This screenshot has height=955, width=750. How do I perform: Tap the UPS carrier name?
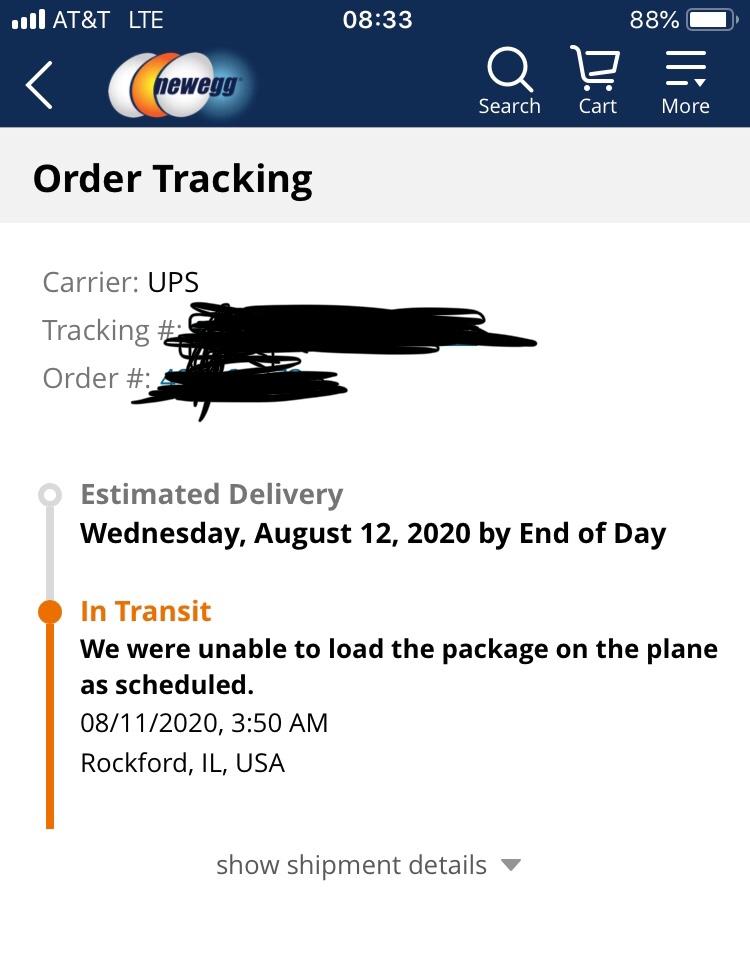[173, 282]
